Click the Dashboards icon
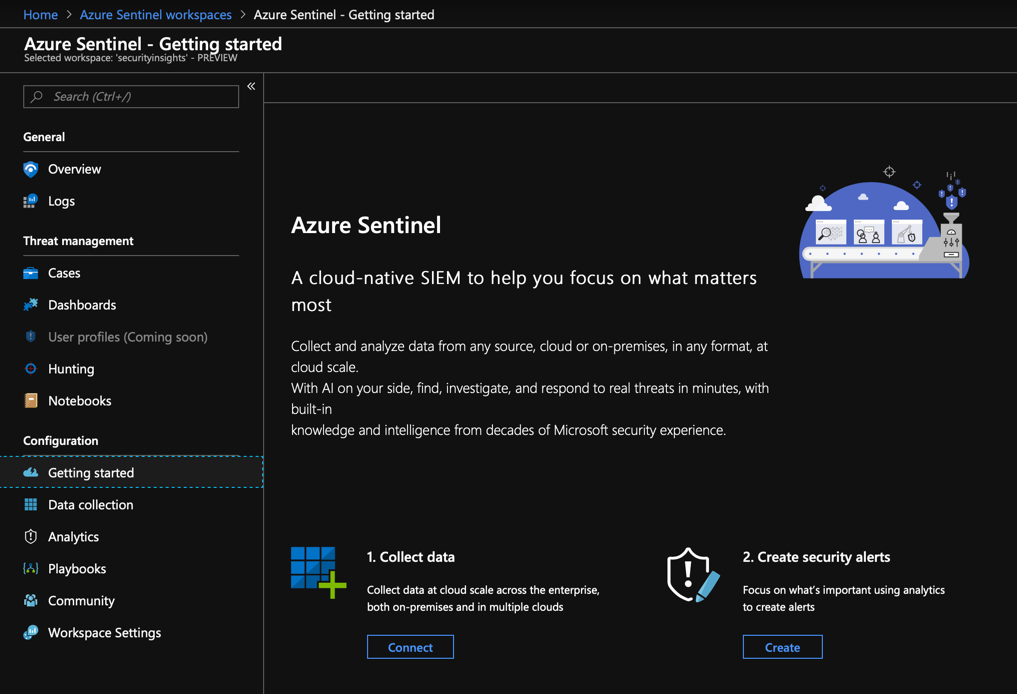This screenshot has width=1017, height=694. [31, 305]
